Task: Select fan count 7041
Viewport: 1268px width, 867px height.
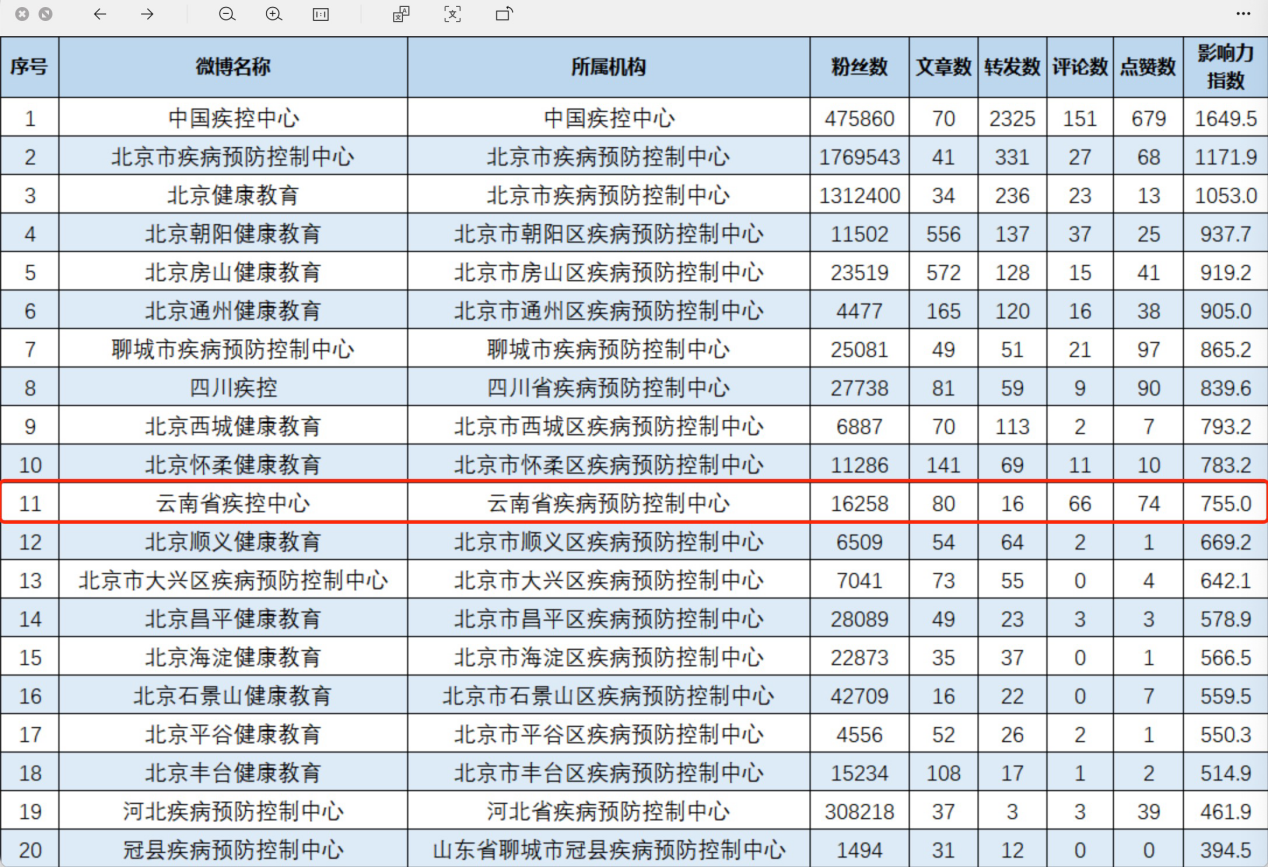Action: (x=860, y=580)
